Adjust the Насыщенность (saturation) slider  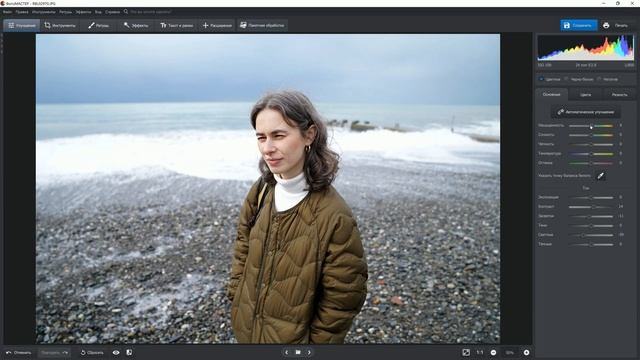click(x=591, y=126)
